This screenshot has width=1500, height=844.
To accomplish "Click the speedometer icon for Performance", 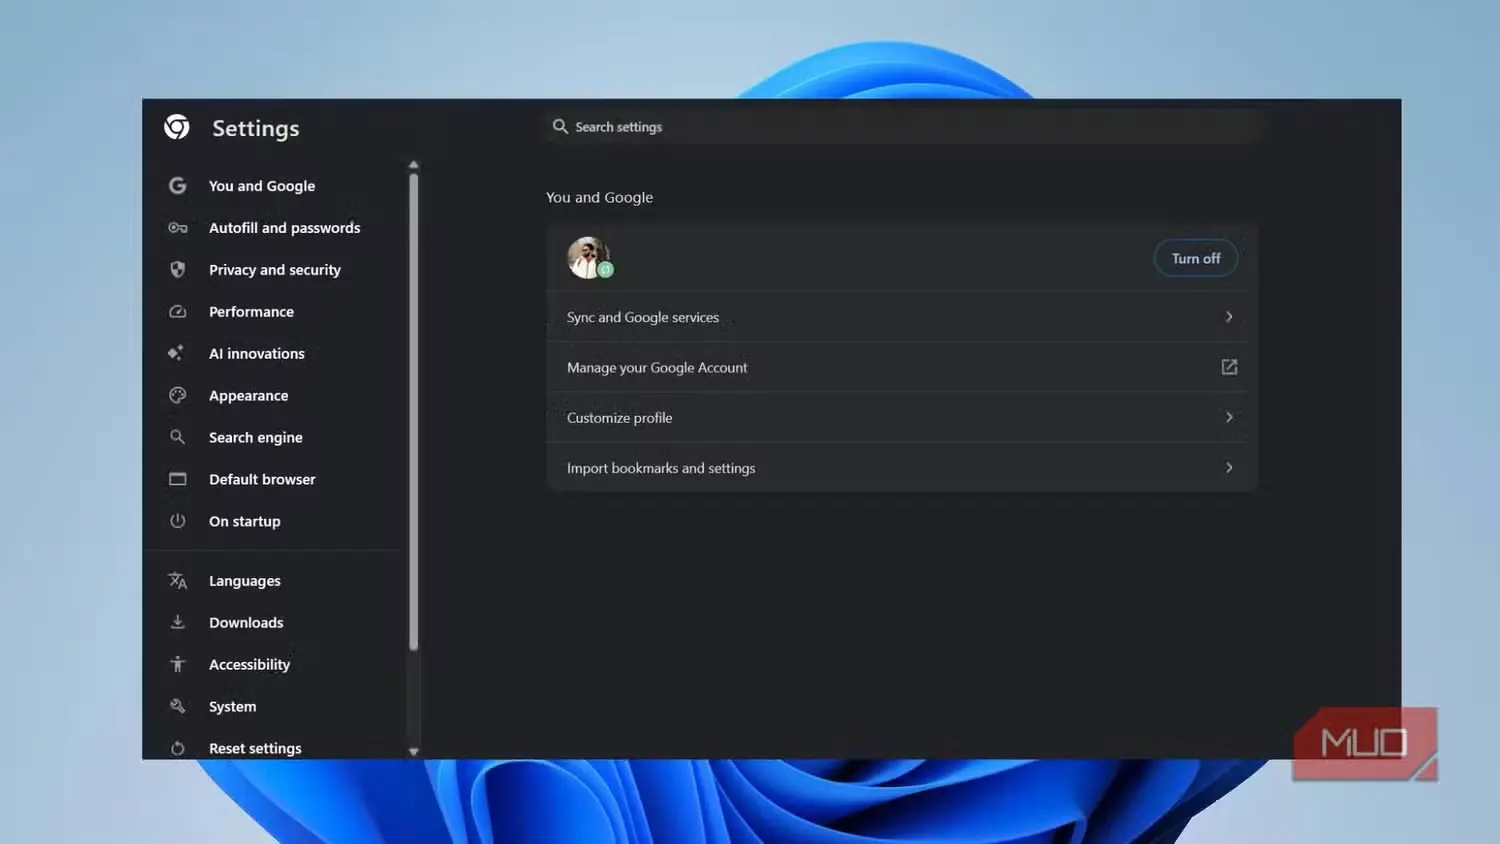I will point(177,312).
